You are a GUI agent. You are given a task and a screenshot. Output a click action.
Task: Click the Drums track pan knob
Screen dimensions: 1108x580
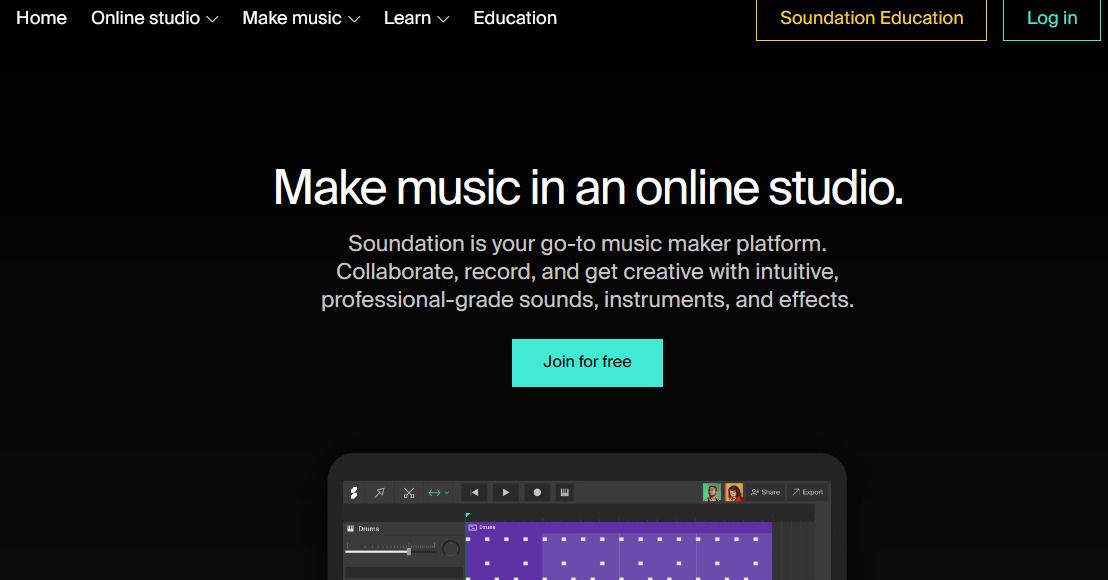[x=450, y=549]
